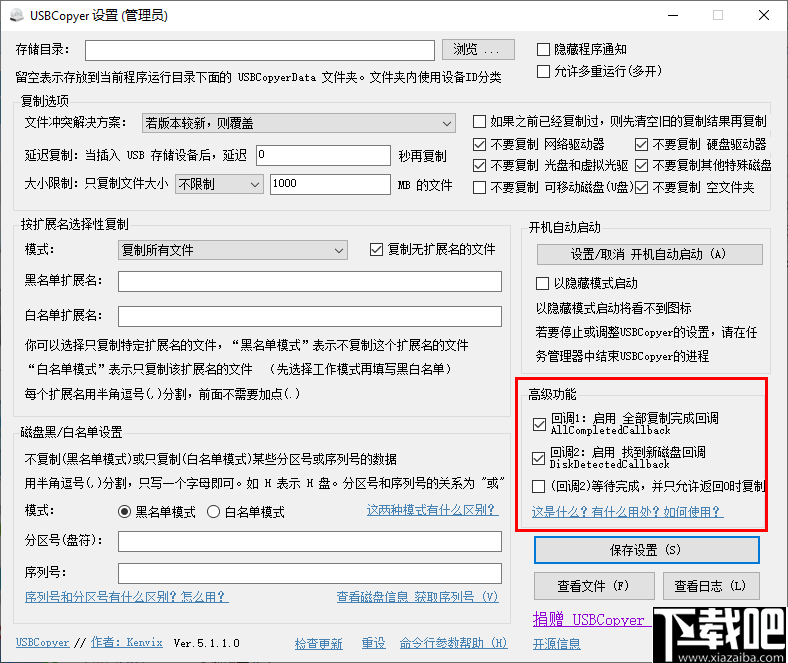Open 这是什么?有什么用处?如何使用? link
Image resolution: width=788 pixels, height=663 pixels.
627,512
